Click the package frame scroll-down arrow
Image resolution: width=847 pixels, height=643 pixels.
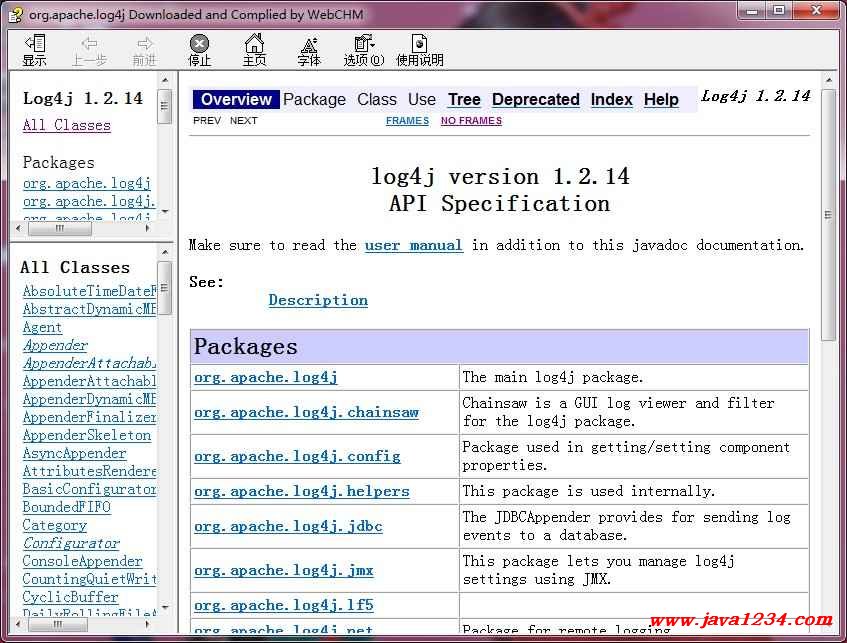pos(165,211)
